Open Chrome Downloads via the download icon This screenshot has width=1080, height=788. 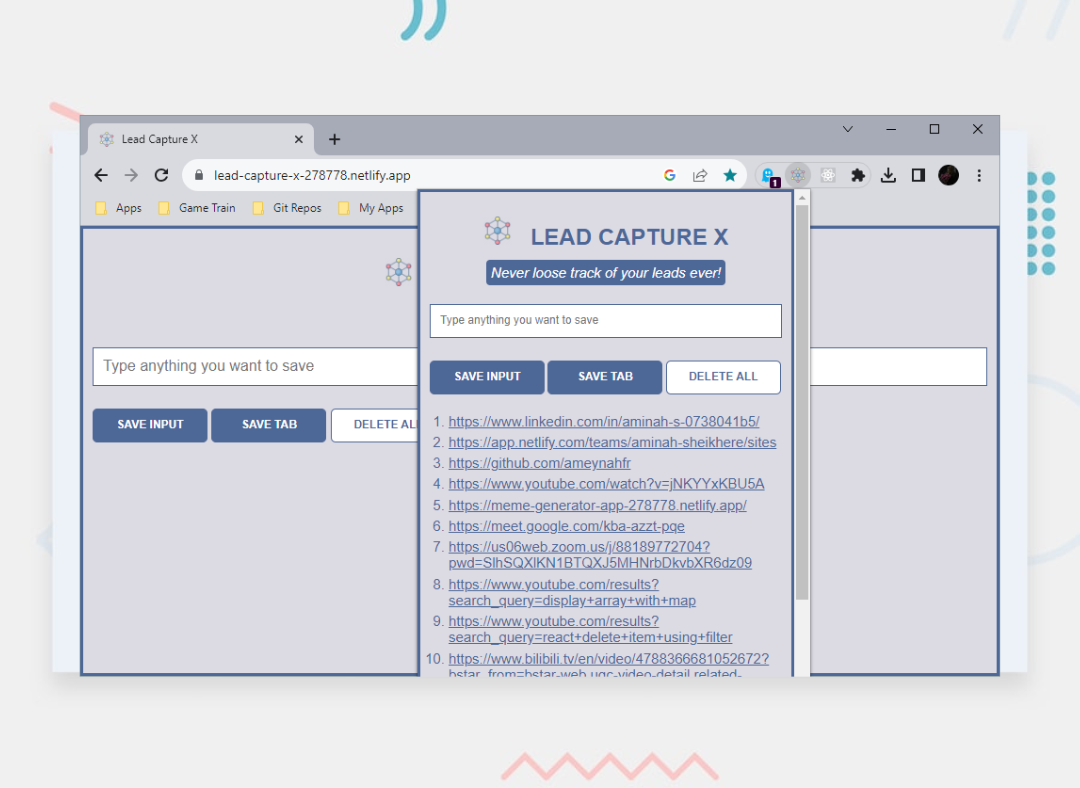click(888, 175)
